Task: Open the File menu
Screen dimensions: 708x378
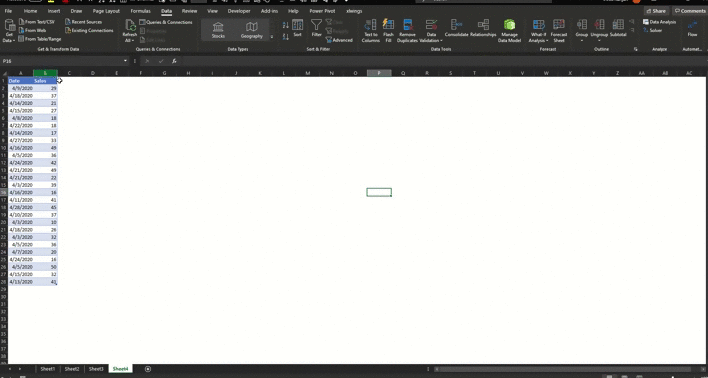Action: 8,11
